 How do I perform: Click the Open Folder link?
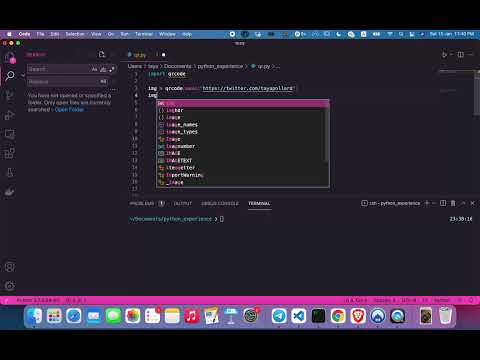(69, 110)
